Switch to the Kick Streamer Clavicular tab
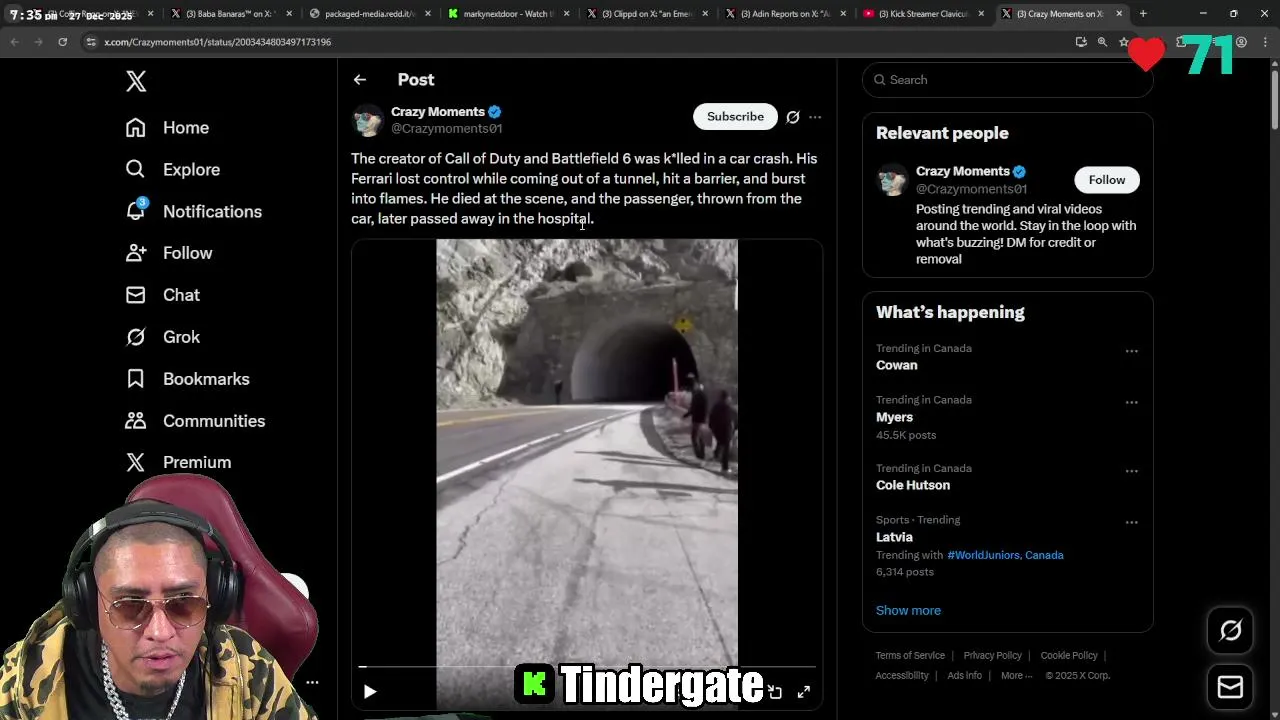The width and height of the screenshot is (1280, 720). tap(923, 14)
